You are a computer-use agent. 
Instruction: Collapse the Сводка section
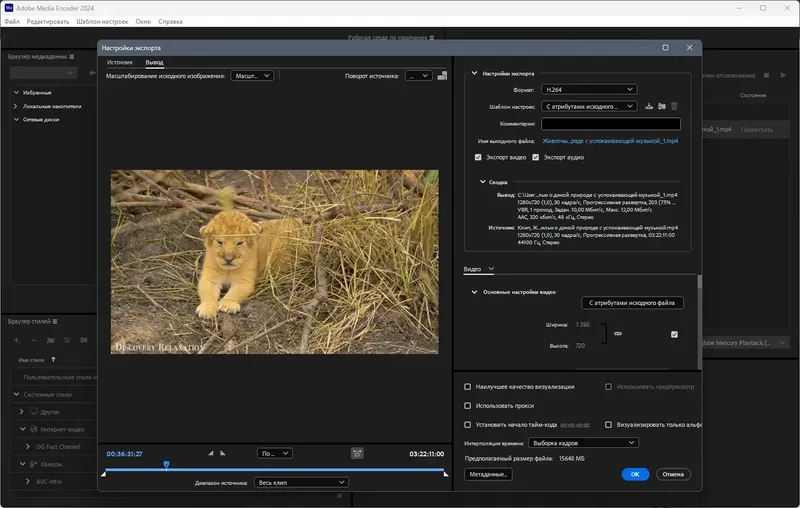tap(482, 182)
